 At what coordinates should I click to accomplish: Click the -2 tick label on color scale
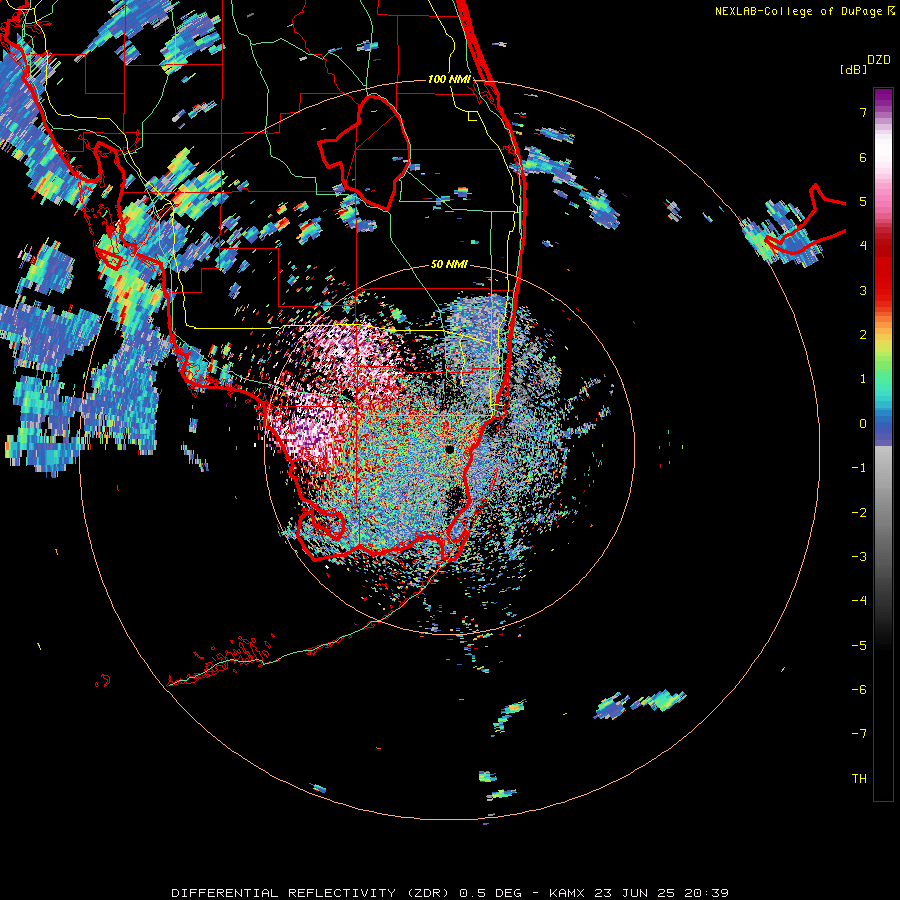[859, 513]
